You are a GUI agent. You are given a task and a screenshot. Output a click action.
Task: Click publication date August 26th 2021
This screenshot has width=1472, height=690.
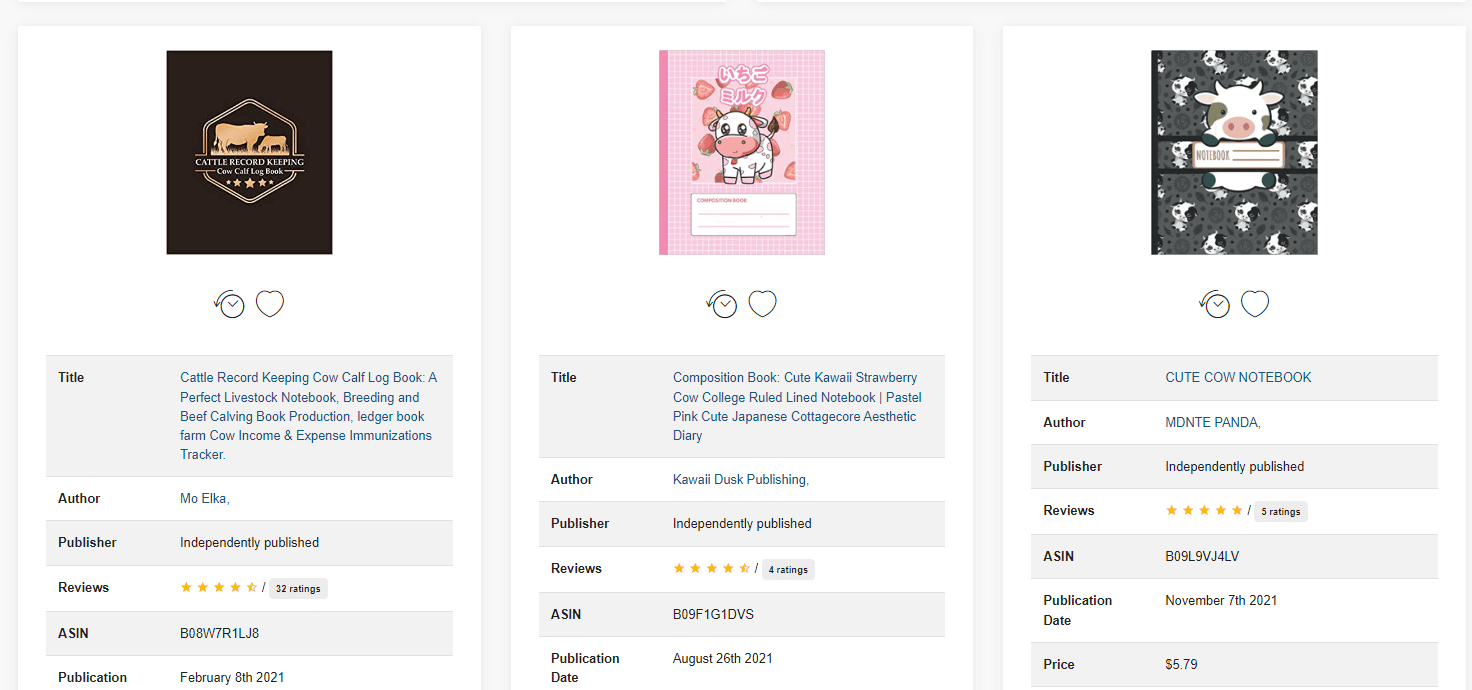[723, 658]
